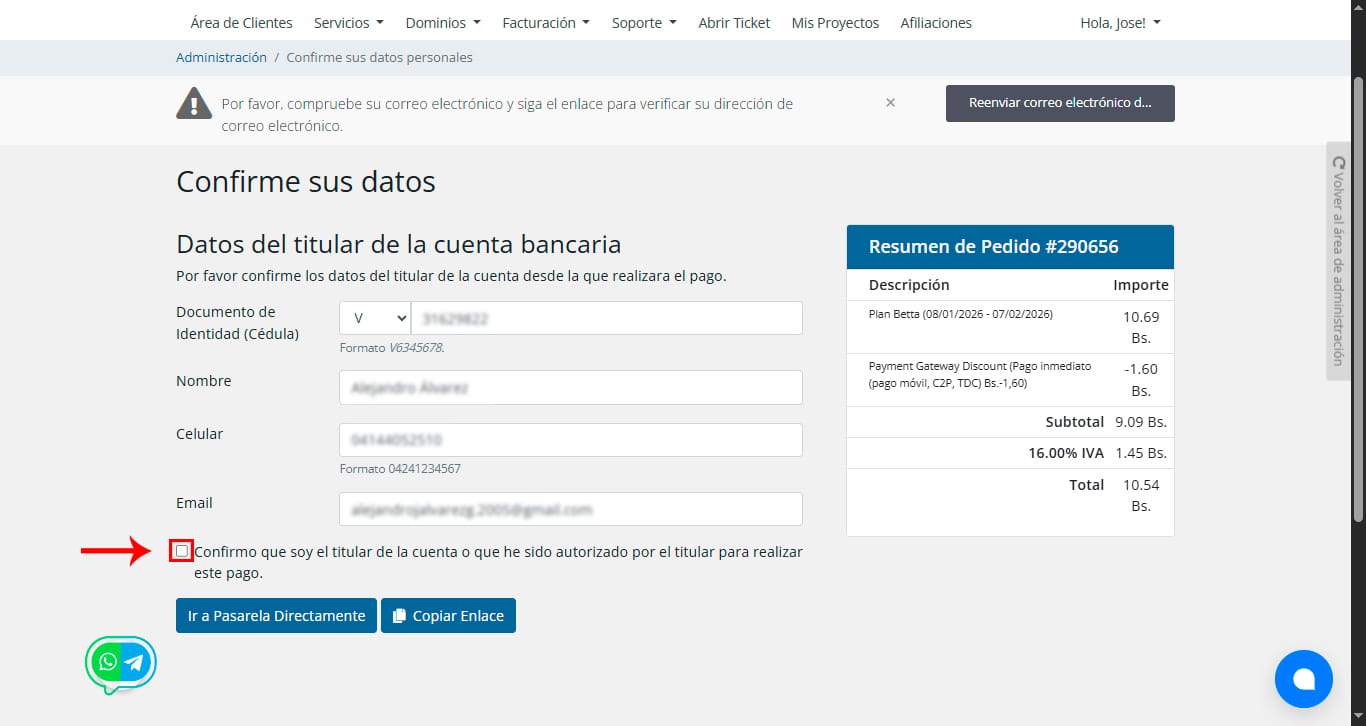Expand the Facturación menu

click(546, 22)
